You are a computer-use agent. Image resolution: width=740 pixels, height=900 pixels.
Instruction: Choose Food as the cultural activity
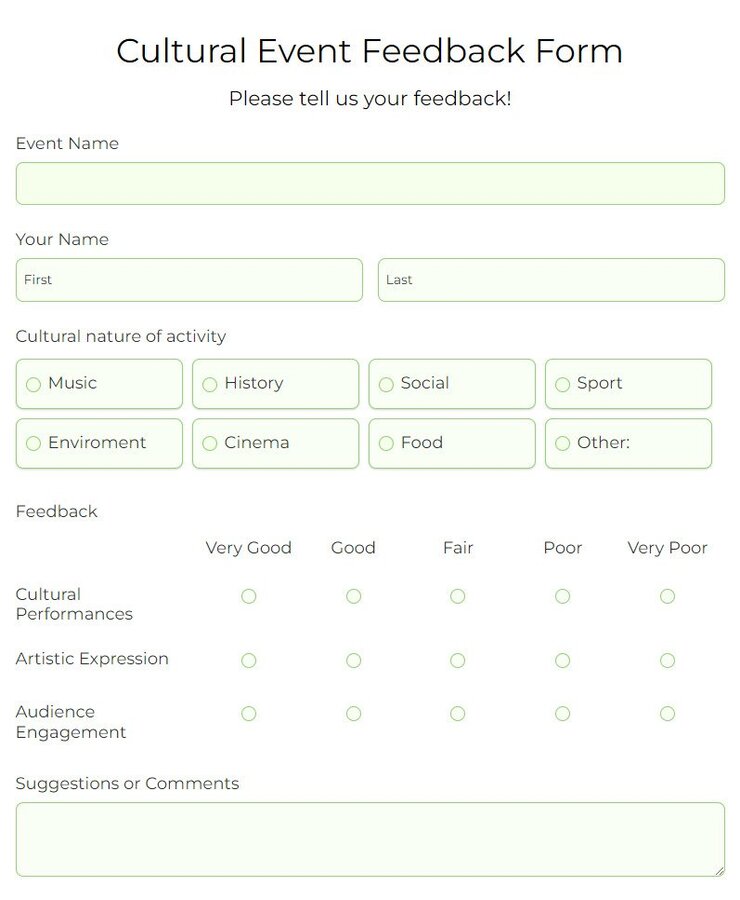tap(386, 443)
